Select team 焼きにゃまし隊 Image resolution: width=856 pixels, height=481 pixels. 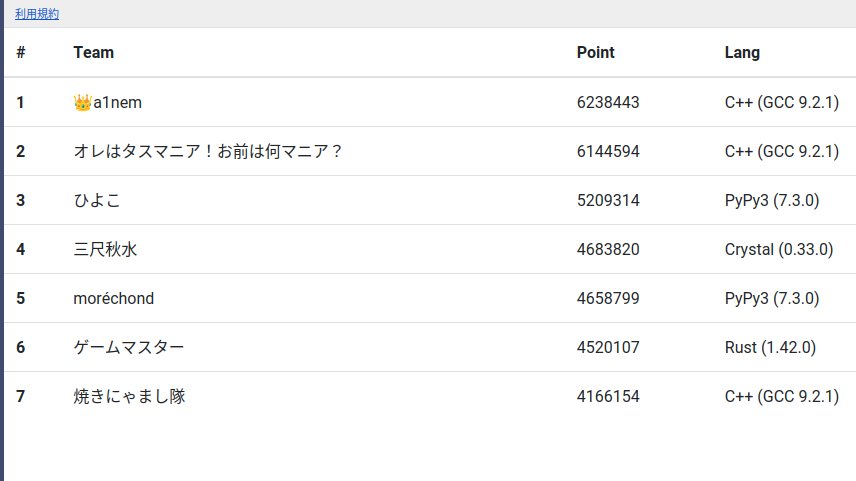(x=129, y=396)
